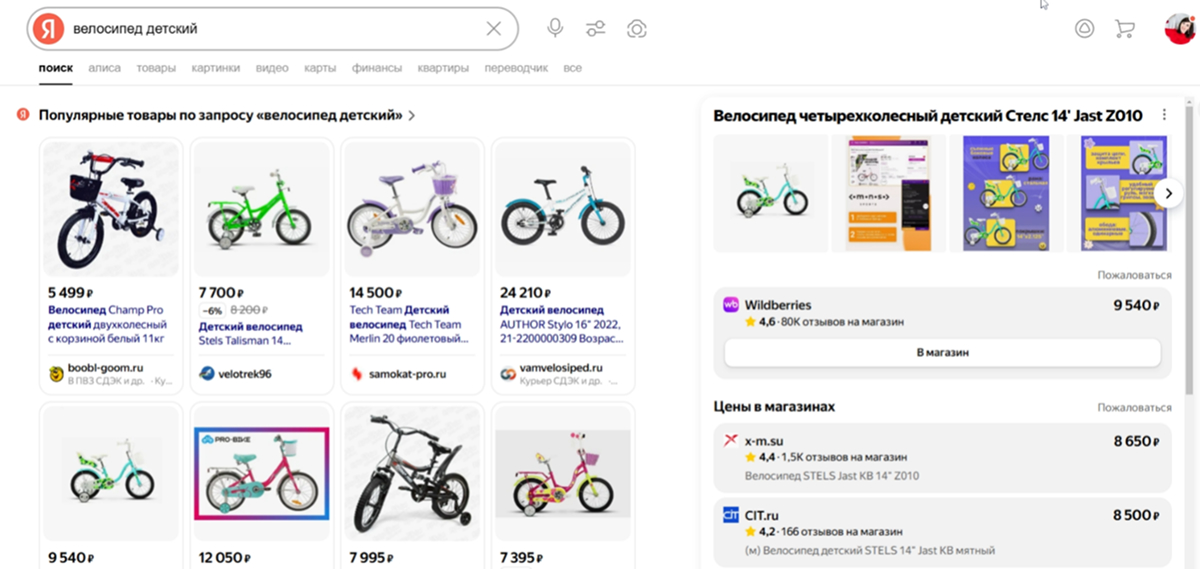Viewport: 1200px width, 569px height.
Task: Open Champ Pro bike image for 5 499 ₽
Action: [111, 210]
